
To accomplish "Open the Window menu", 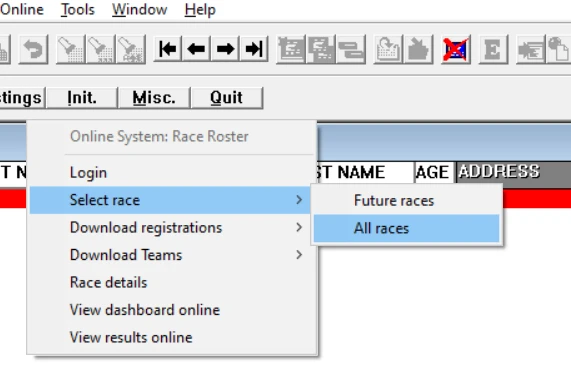I will click(x=139, y=9).
